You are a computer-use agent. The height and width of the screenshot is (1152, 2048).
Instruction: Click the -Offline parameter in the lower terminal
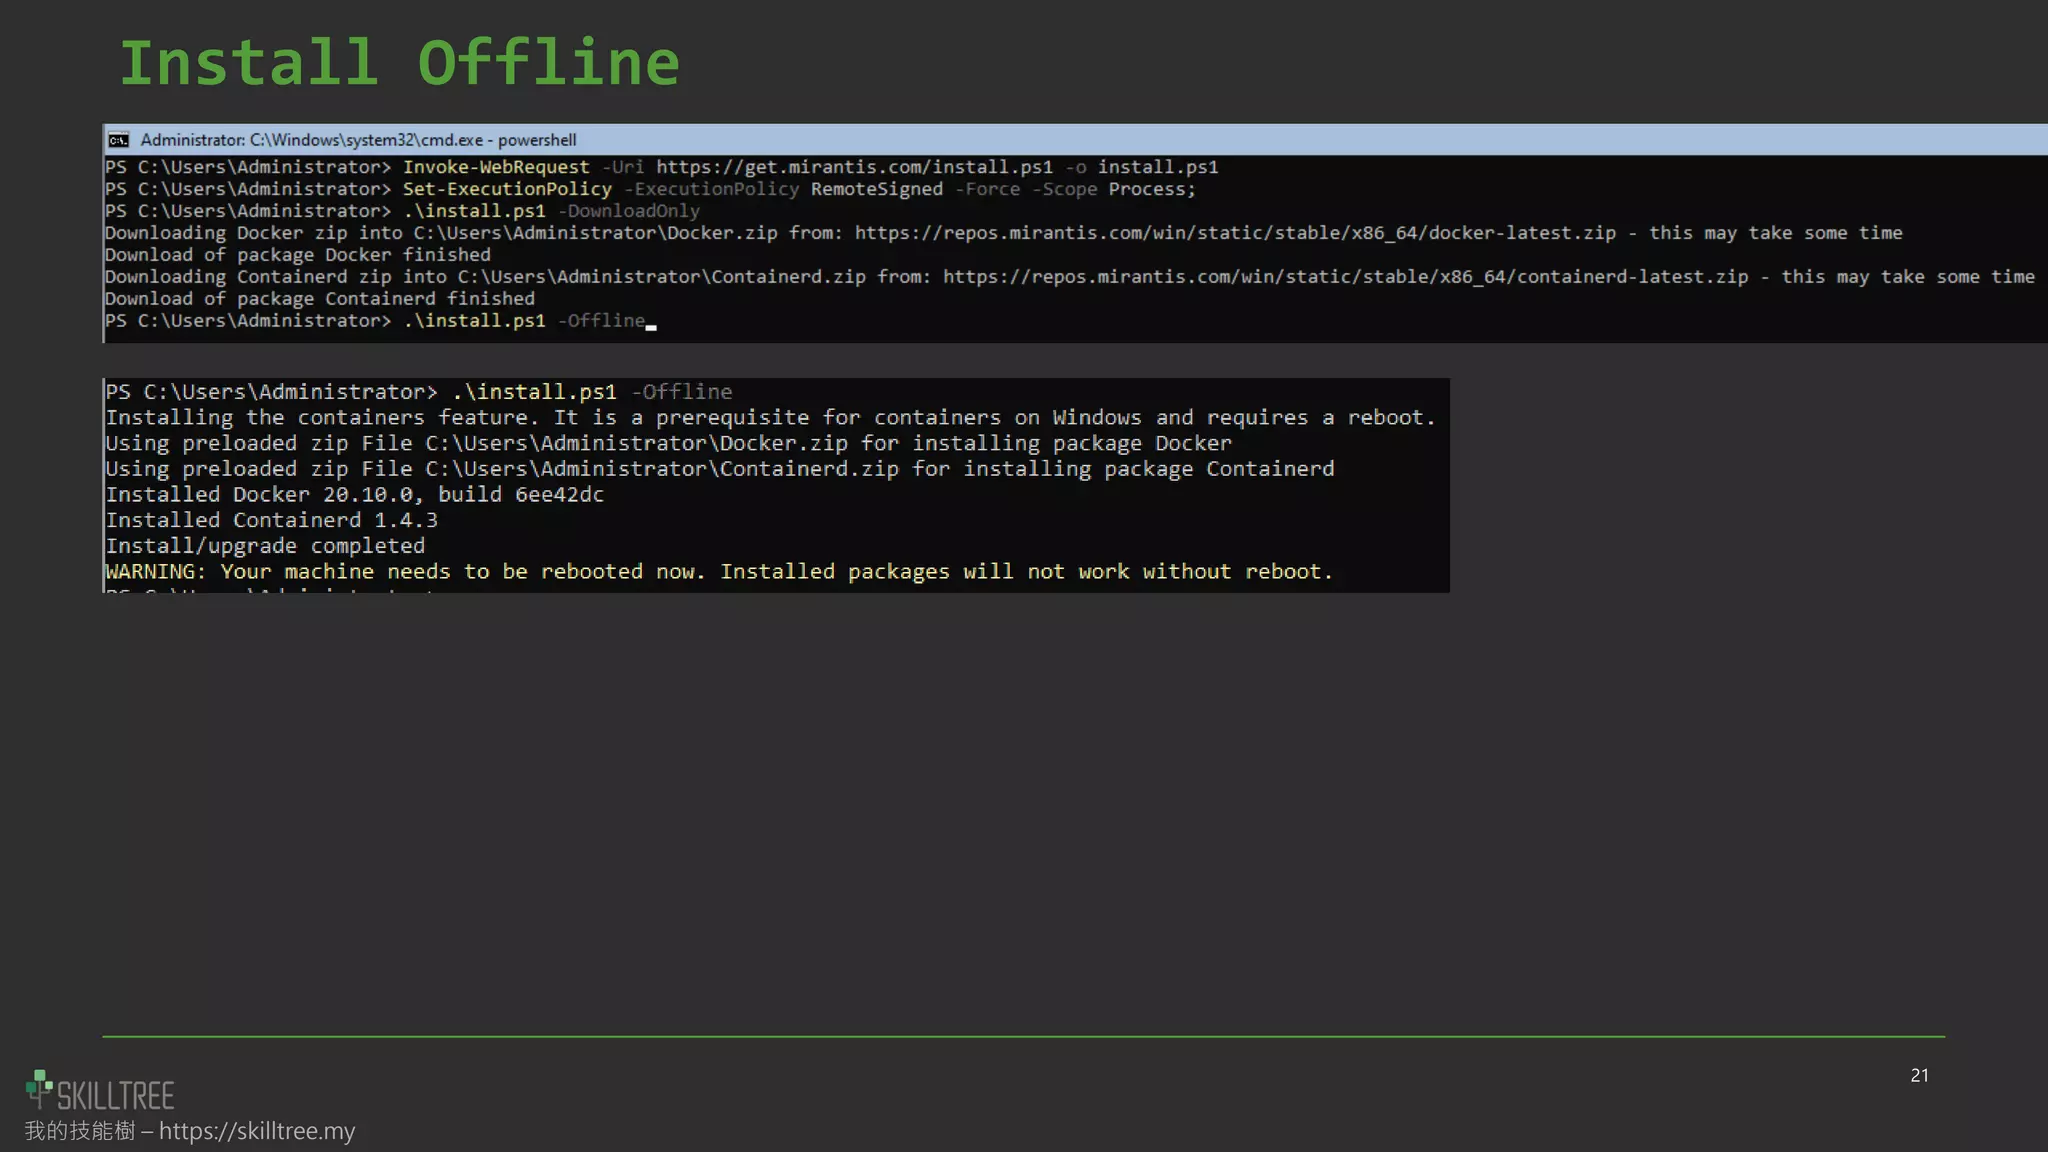[682, 392]
